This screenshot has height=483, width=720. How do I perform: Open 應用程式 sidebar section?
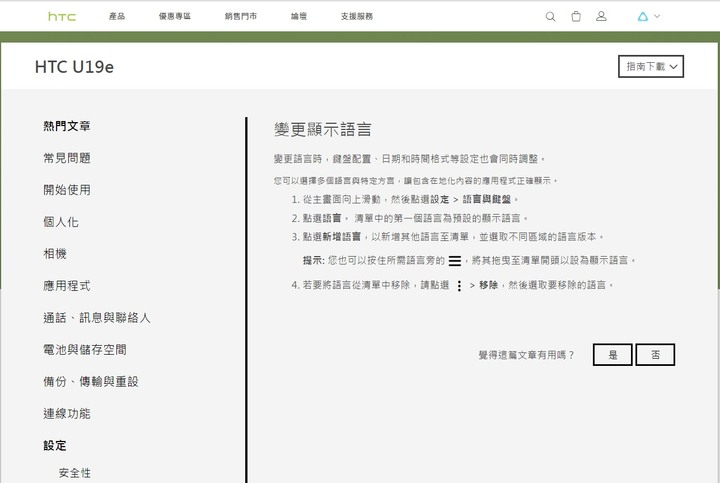(67, 286)
